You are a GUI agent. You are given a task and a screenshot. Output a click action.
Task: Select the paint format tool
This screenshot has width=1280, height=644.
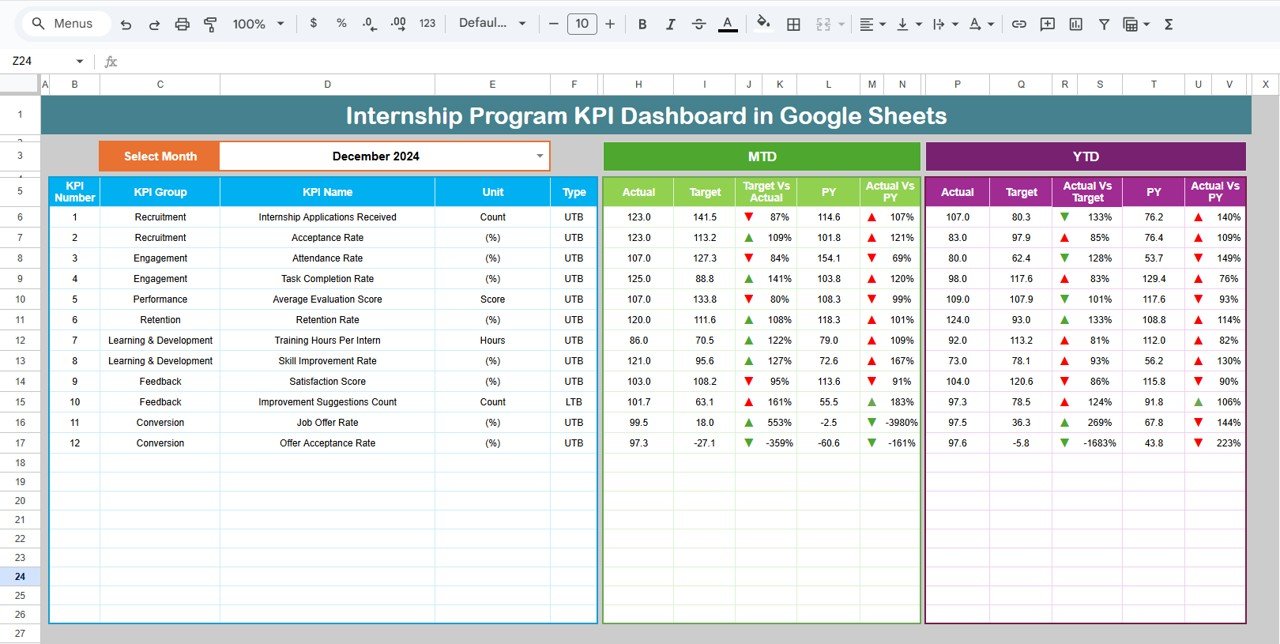click(210, 23)
